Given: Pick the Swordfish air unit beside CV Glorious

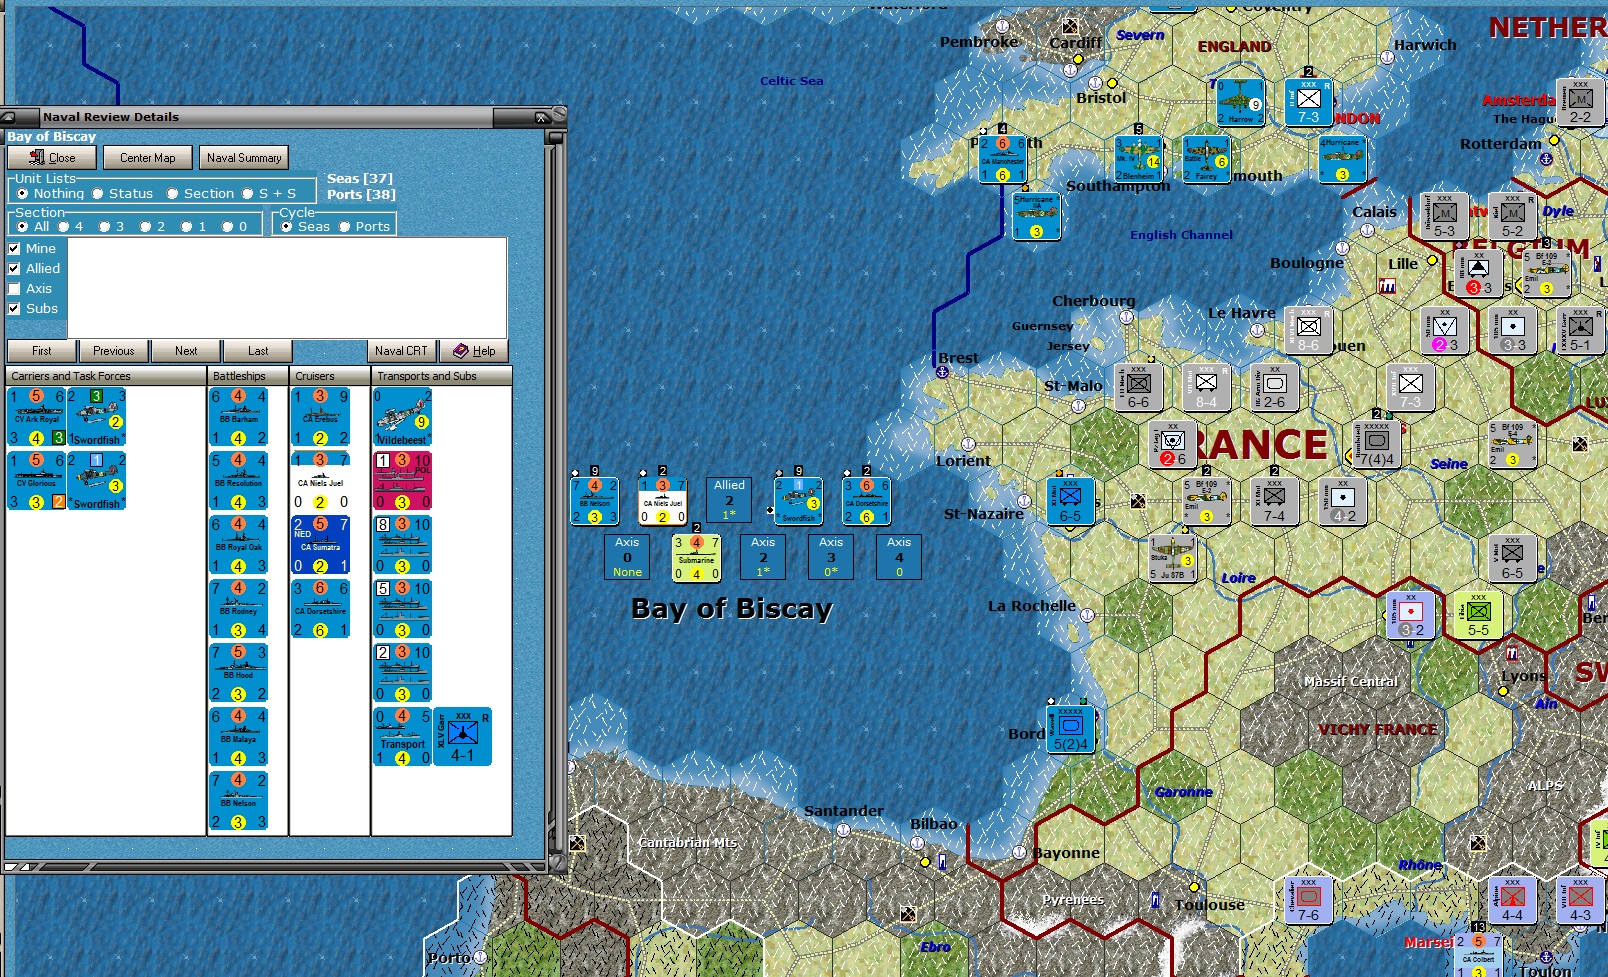Looking at the screenshot, I should pyautogui.click(x=97, y=481).
